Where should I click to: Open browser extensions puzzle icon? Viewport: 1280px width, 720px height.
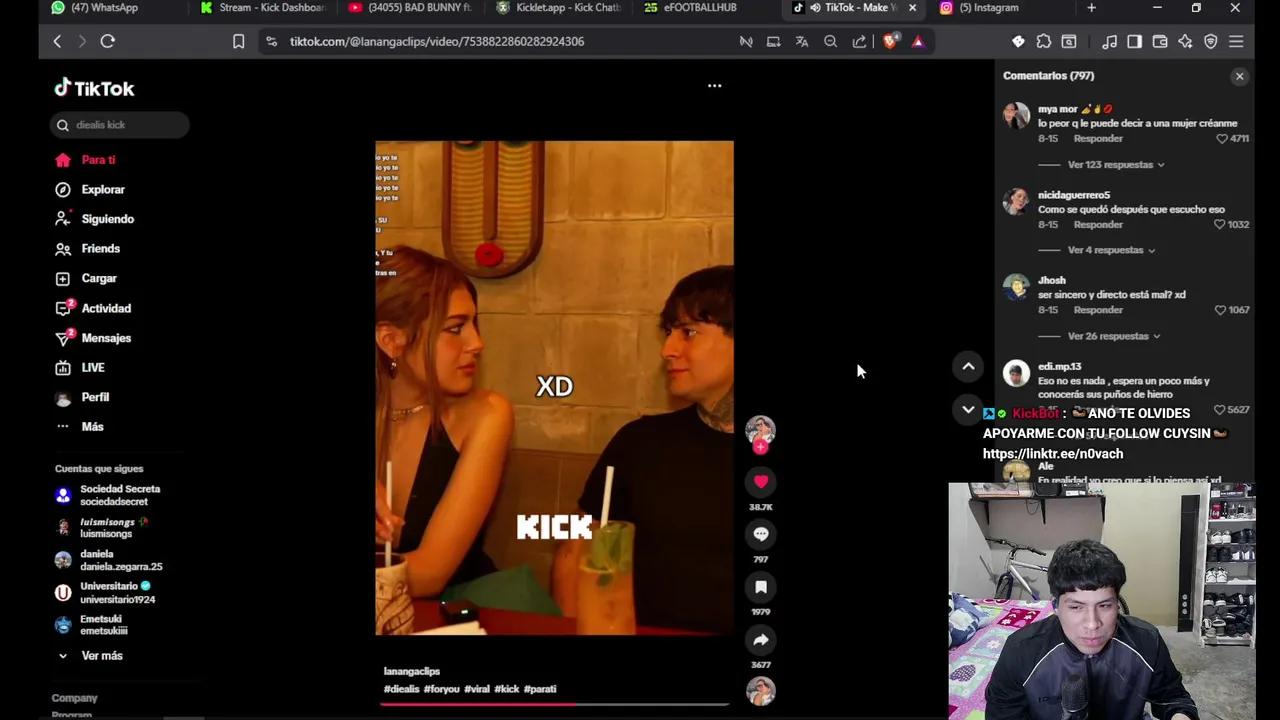click(1043, 41)
